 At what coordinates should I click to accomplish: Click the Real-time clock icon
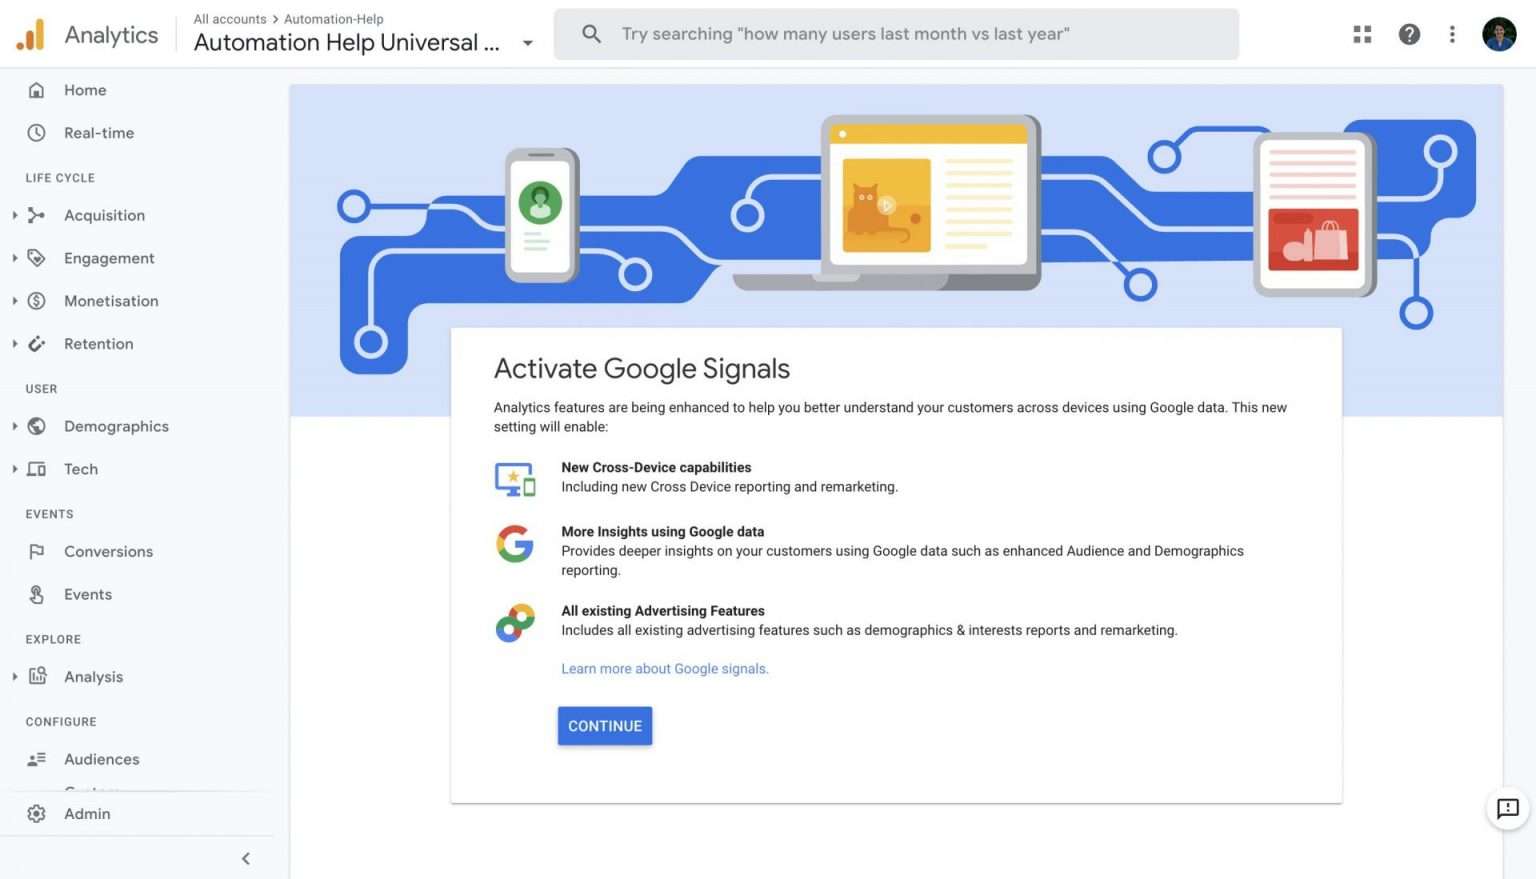pyautogui.click(x=36, y=133)
